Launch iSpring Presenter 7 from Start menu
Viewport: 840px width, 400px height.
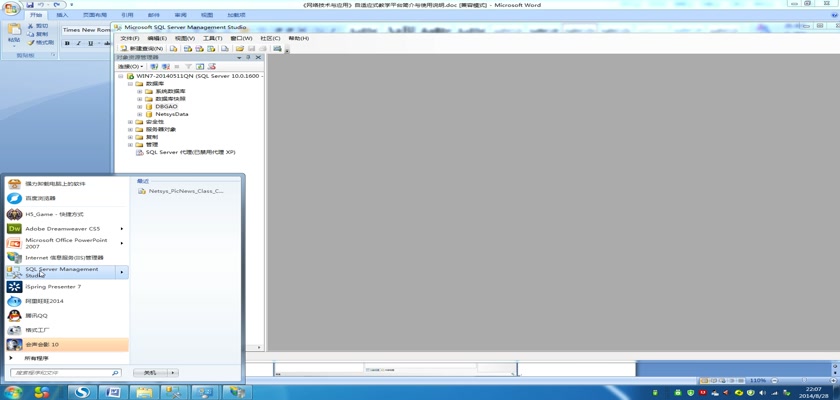tap(67, 286)
